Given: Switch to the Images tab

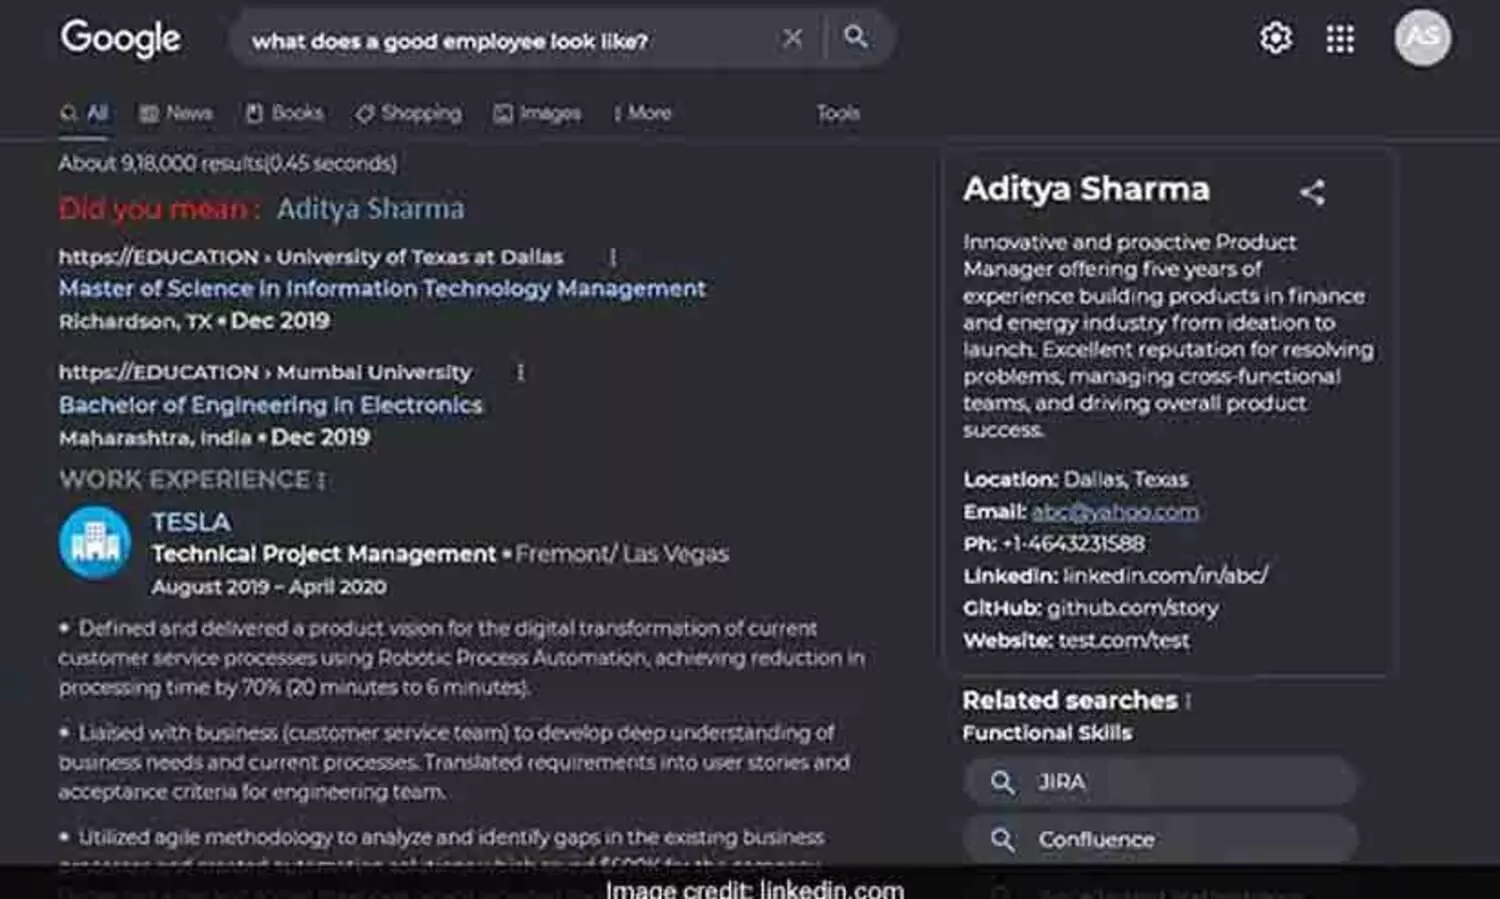Looking at the screenshot, I should pos(538,113).
